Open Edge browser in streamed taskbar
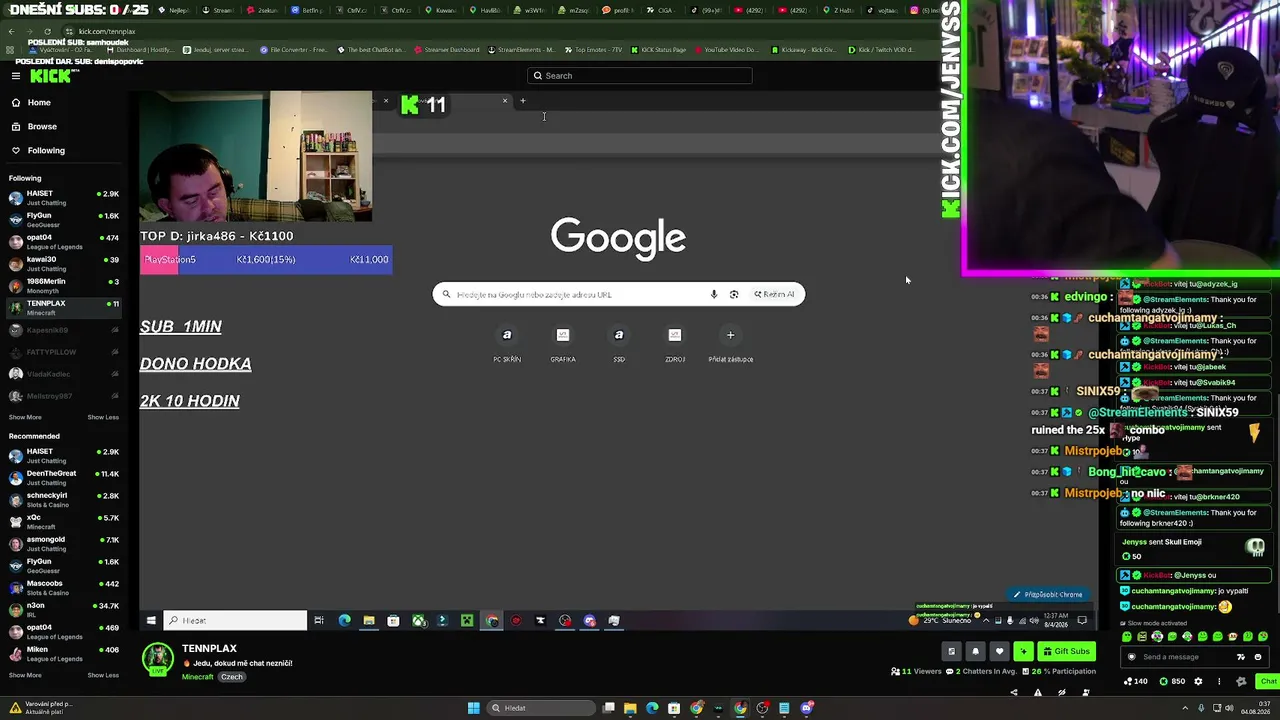 (x=345, y=621)
